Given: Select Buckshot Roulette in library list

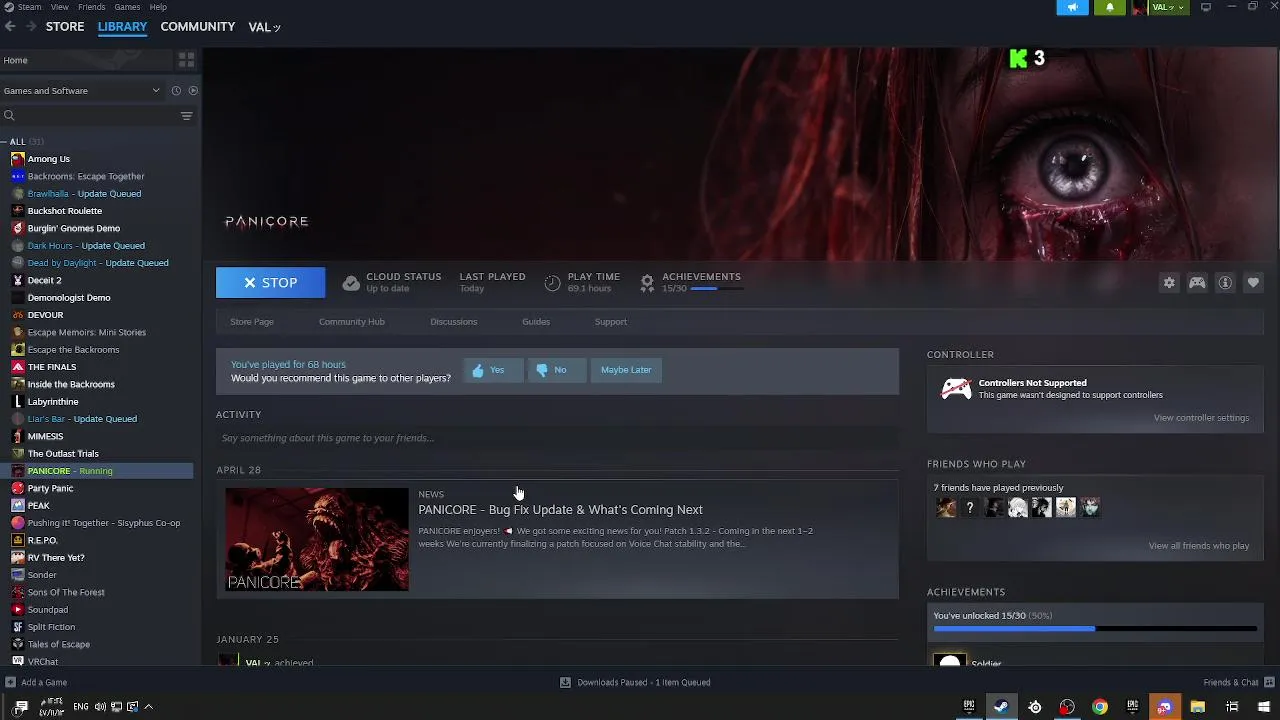Looking at the screenshot, I should click(65, 211).
